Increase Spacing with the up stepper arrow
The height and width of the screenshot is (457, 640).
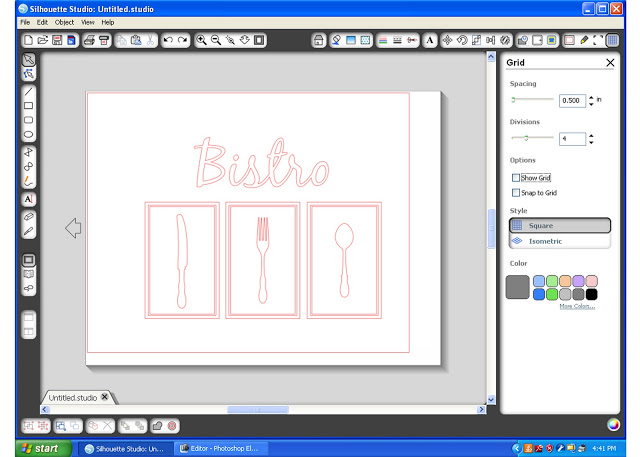591,98
